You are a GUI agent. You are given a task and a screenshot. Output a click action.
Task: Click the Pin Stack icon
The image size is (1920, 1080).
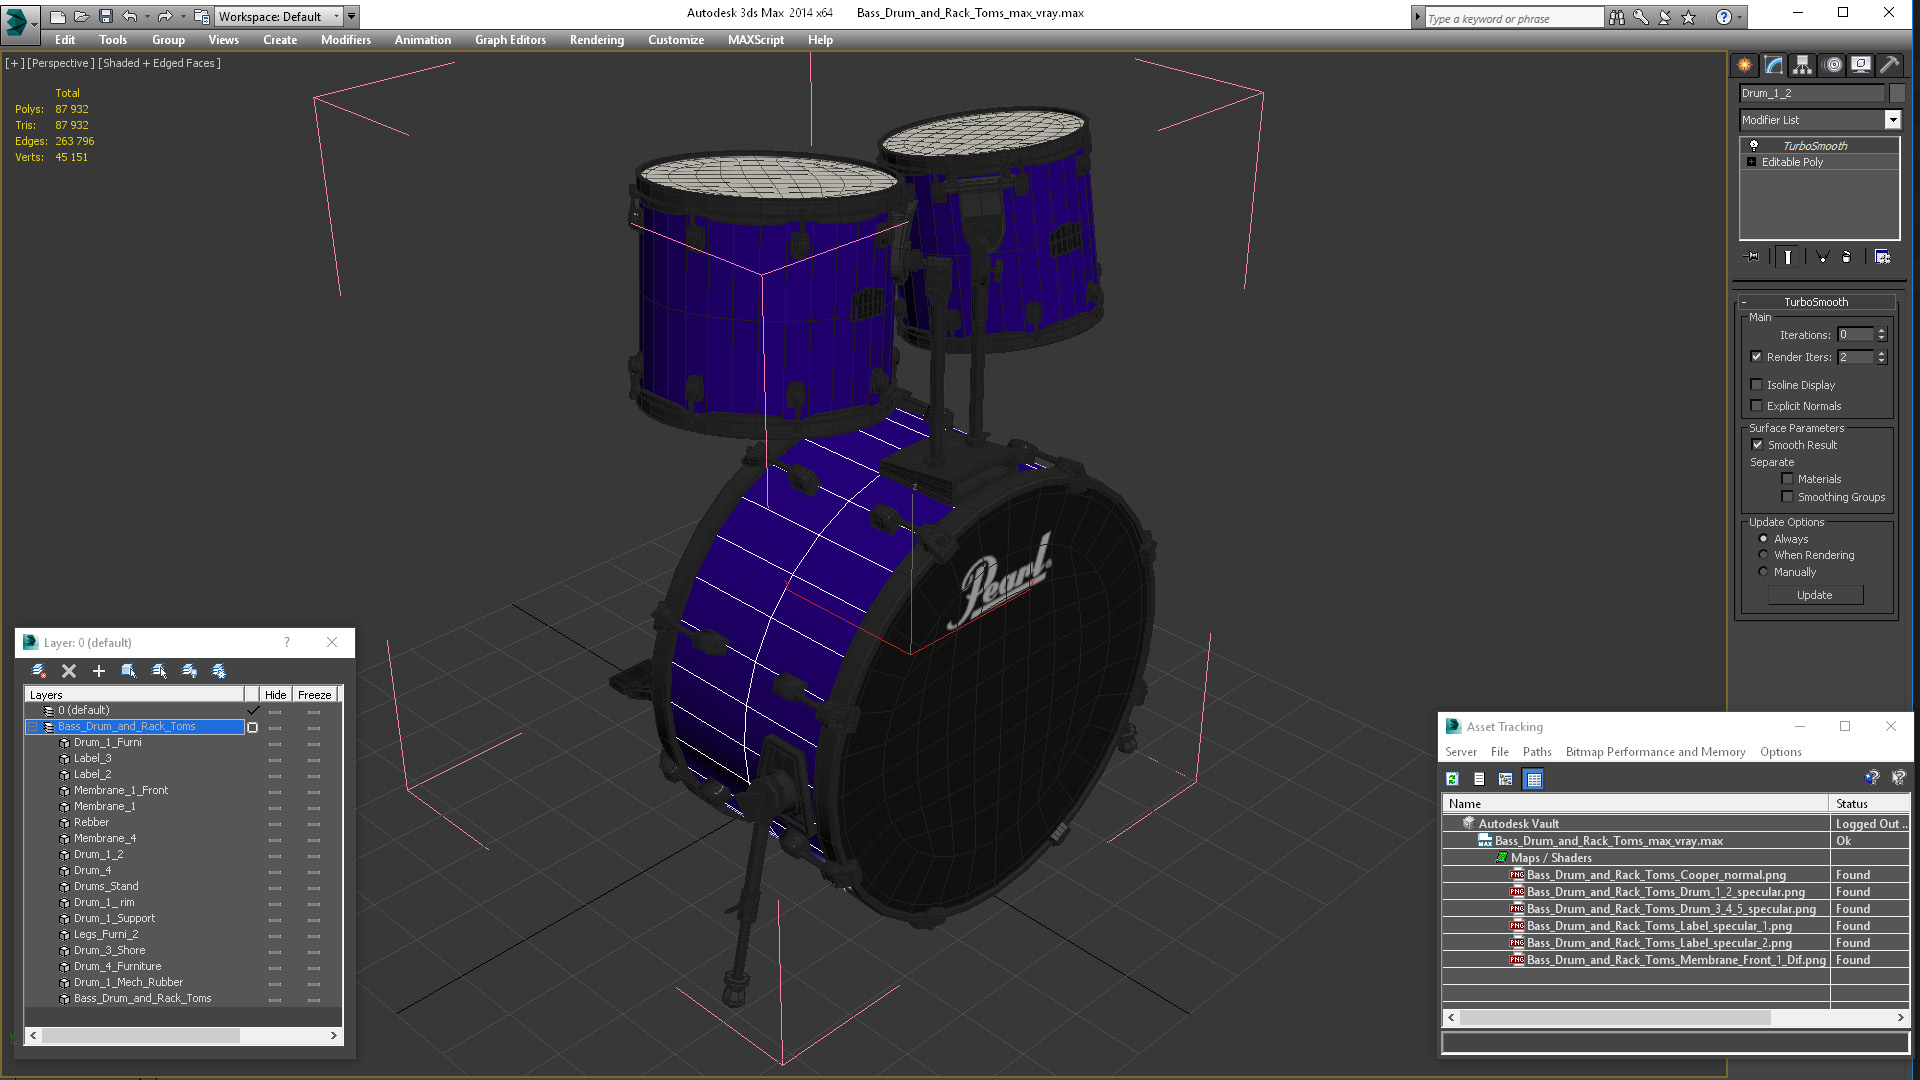coord(1752,257)
